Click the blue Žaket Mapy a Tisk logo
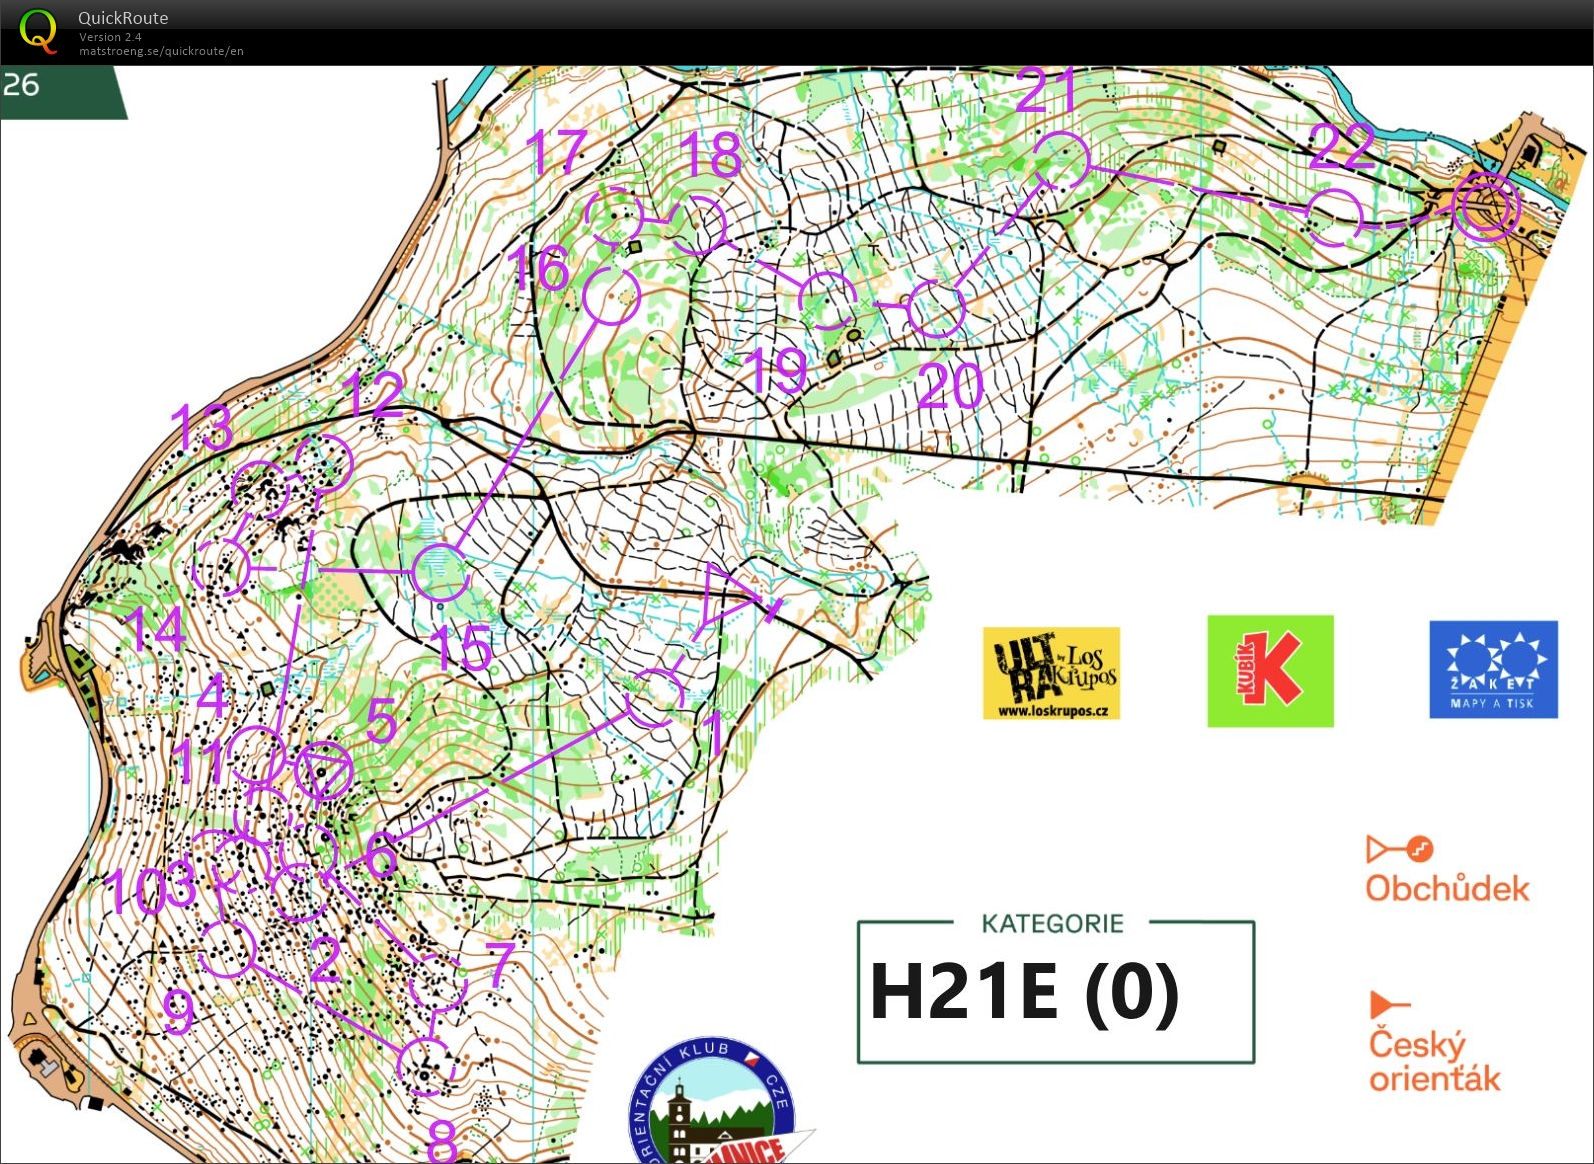This screenshot has width=1594, height=1164. point(1493,669)
